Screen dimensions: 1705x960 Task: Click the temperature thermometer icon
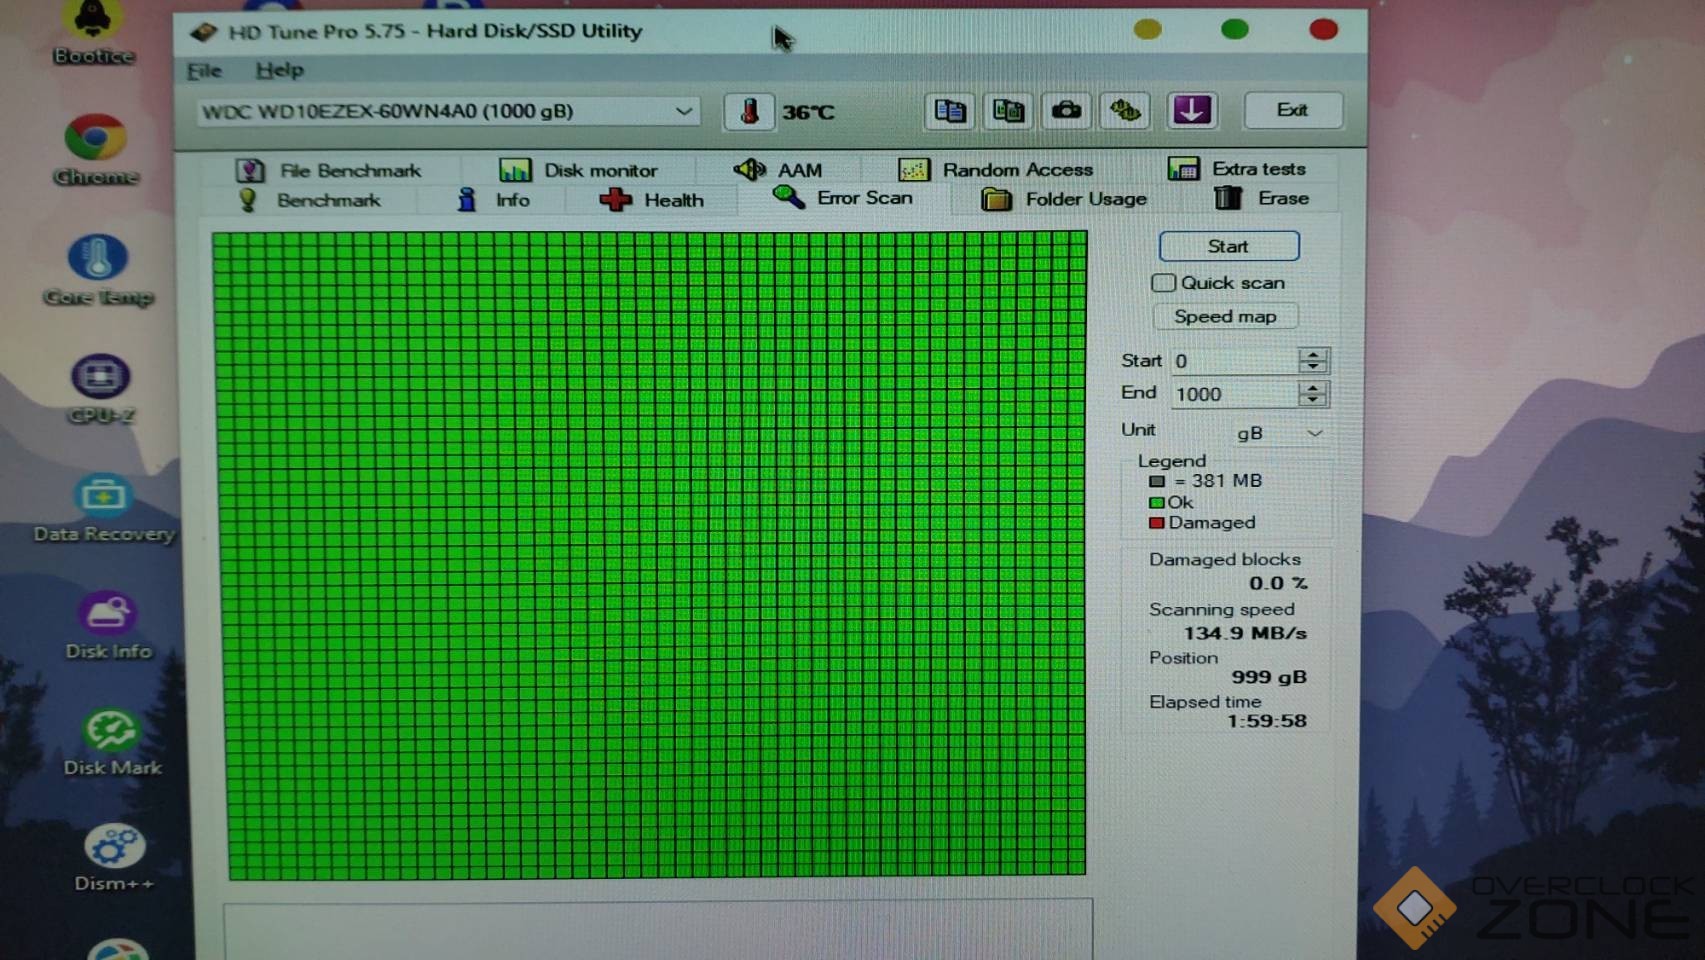[749, 111]
